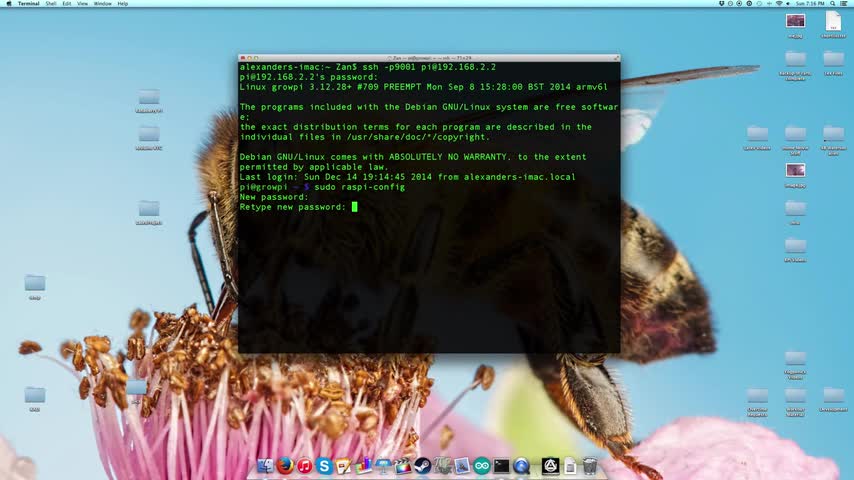Open Spotlight search
Screen dimensions: 854x480
click(833, 3)
